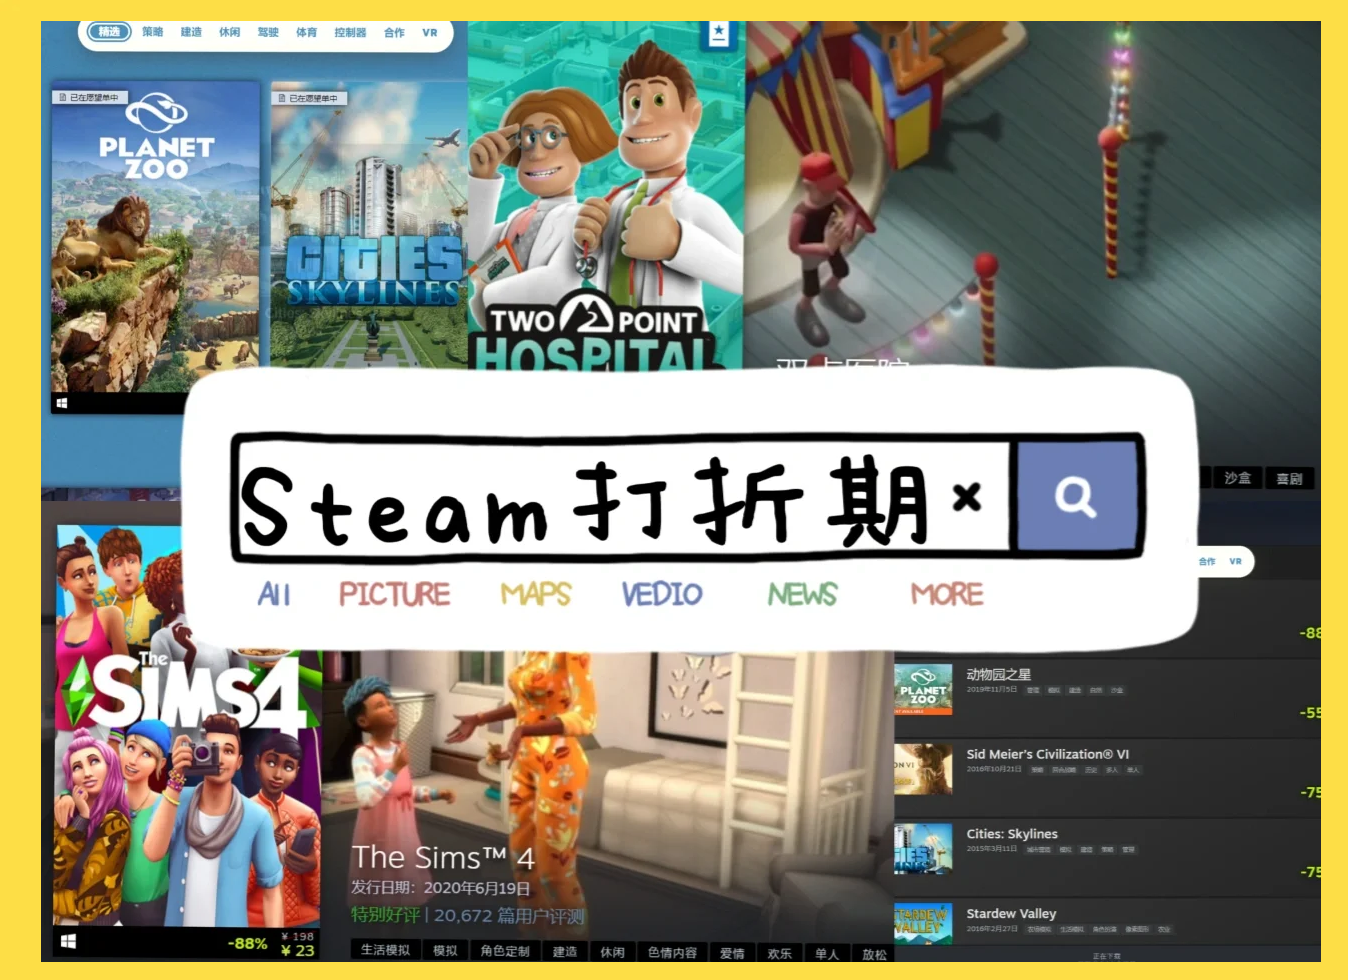Click the 放松 tag
The width and height of the screenshot is (1348, 980).
click(x=873, y=954)
